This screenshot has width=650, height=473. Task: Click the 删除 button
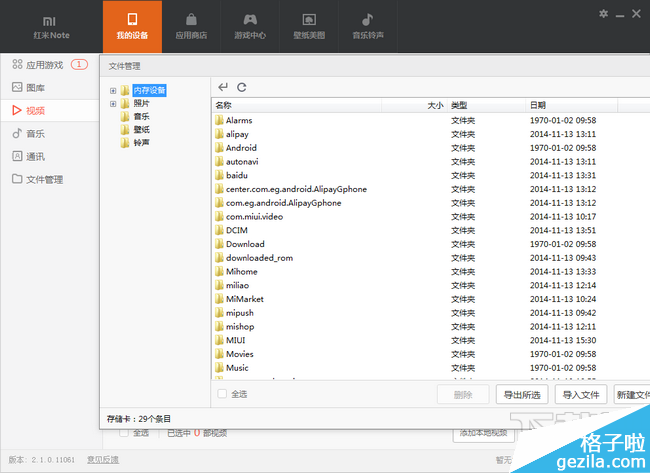[x=463, y=395]
